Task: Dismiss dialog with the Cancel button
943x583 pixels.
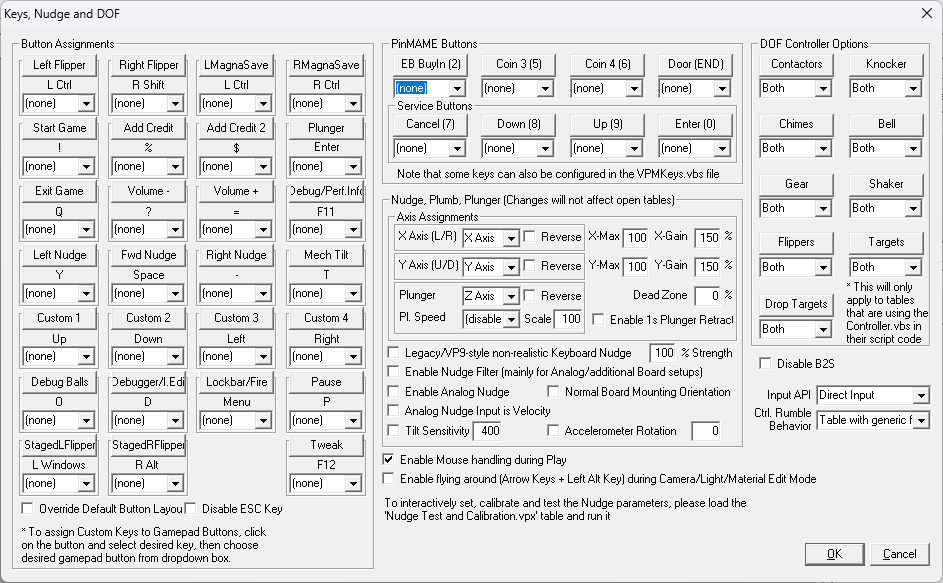Action: (x=899, y=554)
